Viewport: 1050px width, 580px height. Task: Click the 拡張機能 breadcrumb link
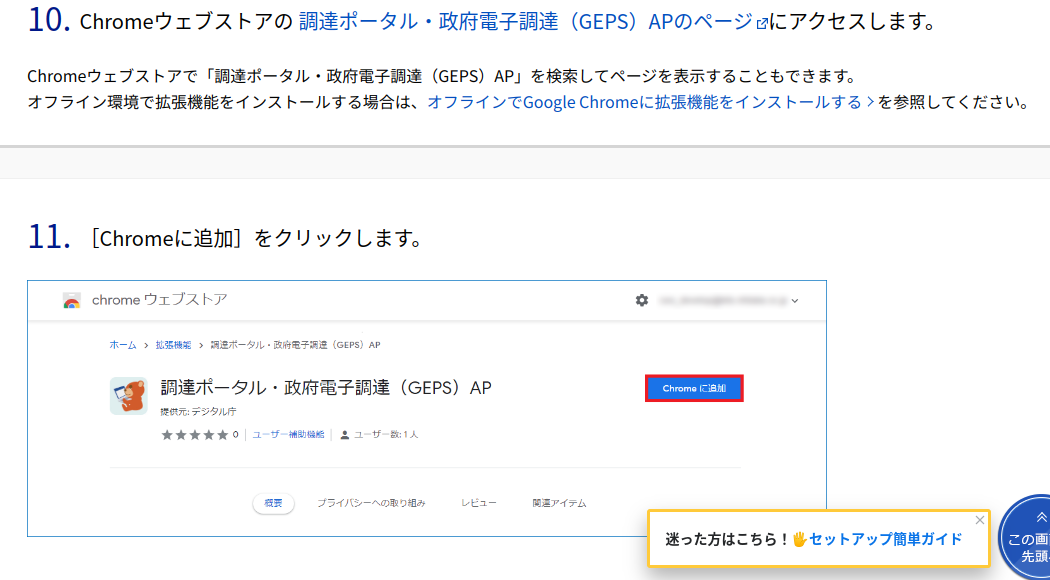(x=173, y=345)
